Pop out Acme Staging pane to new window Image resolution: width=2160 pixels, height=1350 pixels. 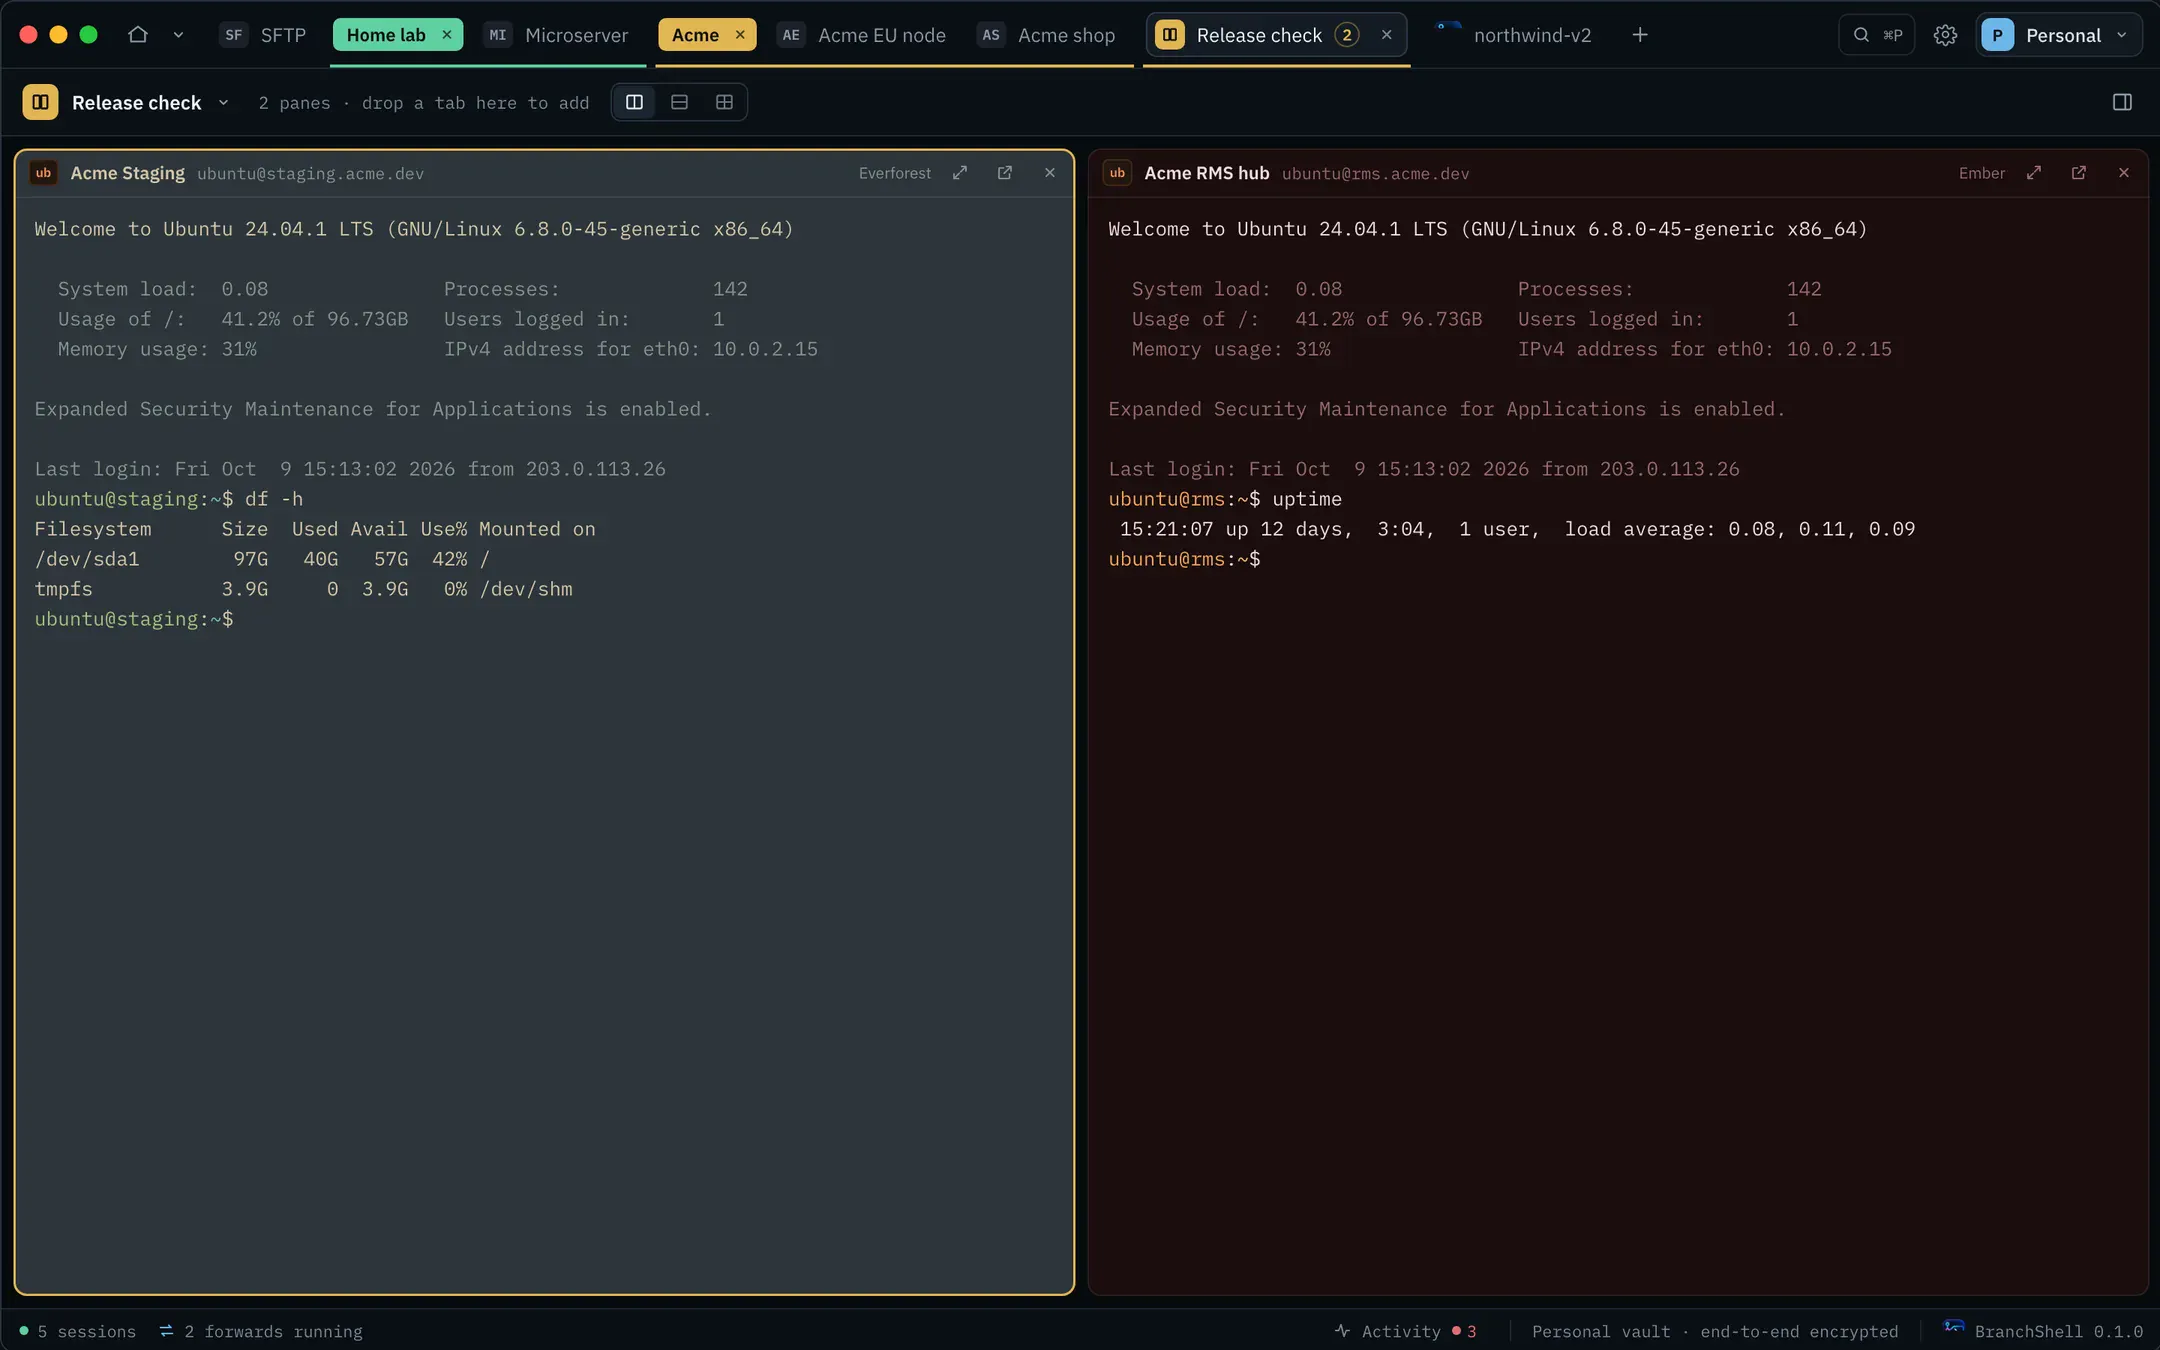click(x=1005, y=173)
